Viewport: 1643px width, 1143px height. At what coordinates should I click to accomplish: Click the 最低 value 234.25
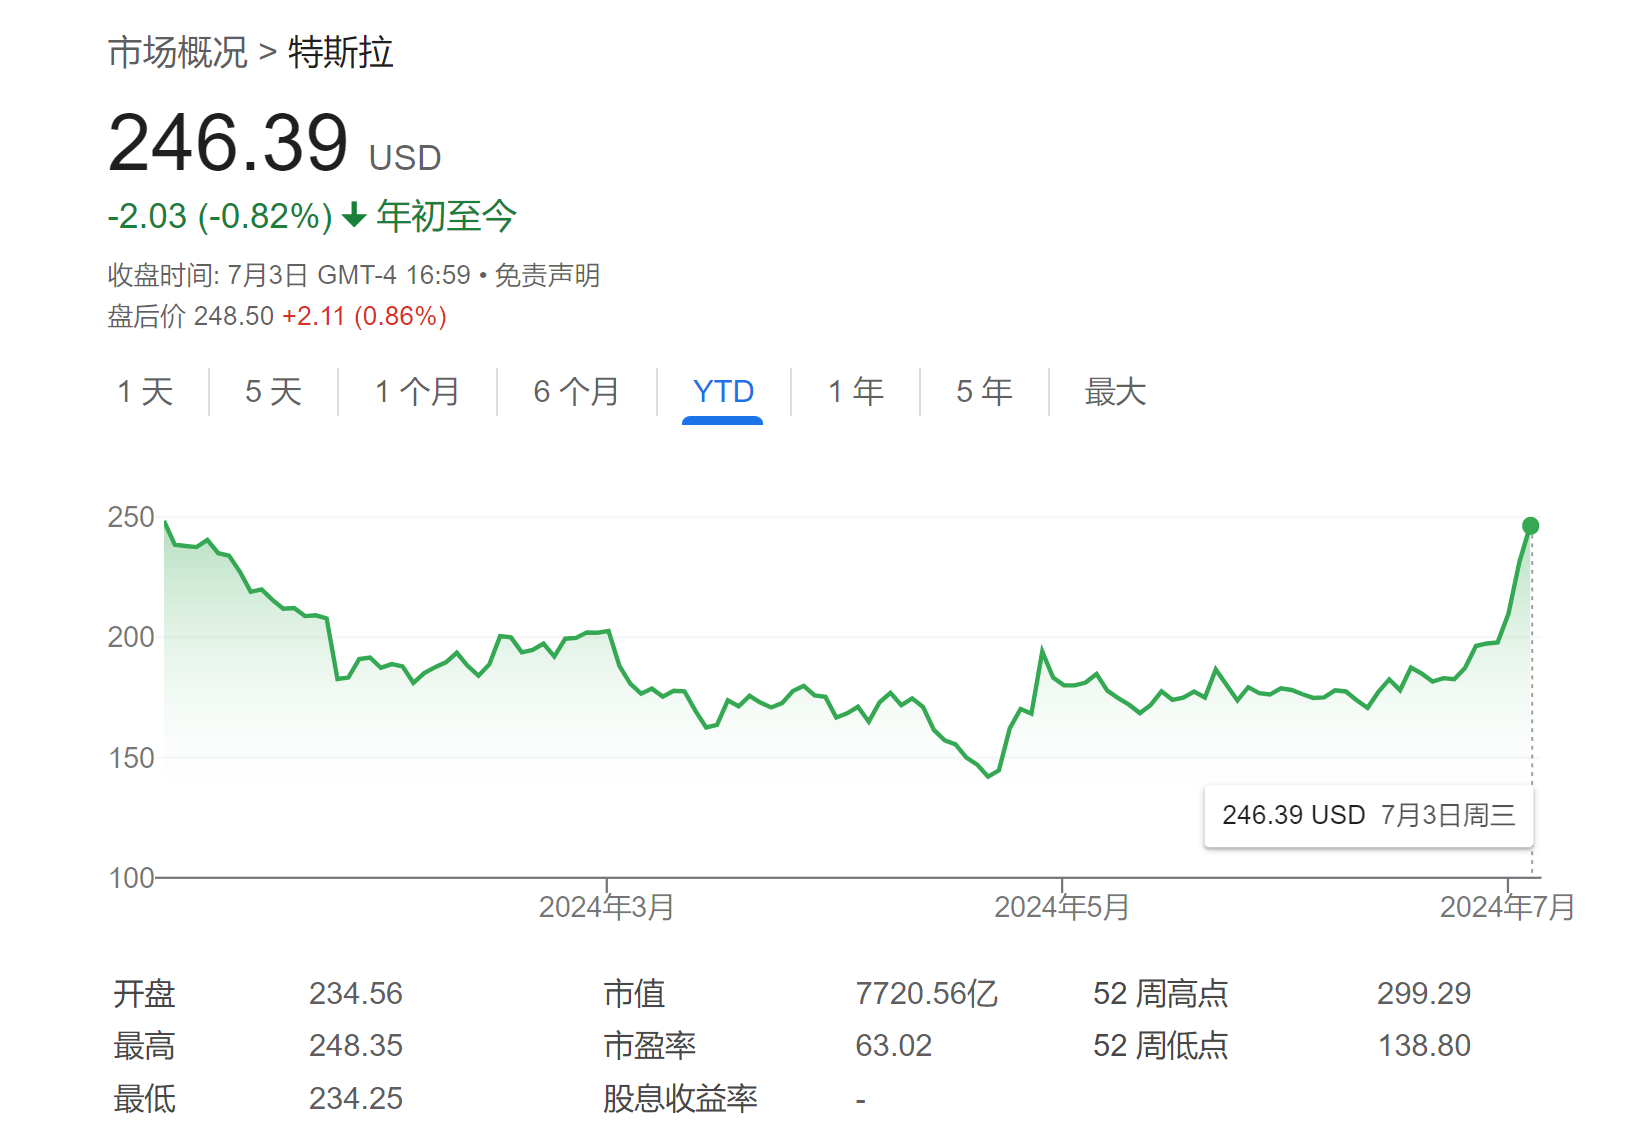[355, 1098]
